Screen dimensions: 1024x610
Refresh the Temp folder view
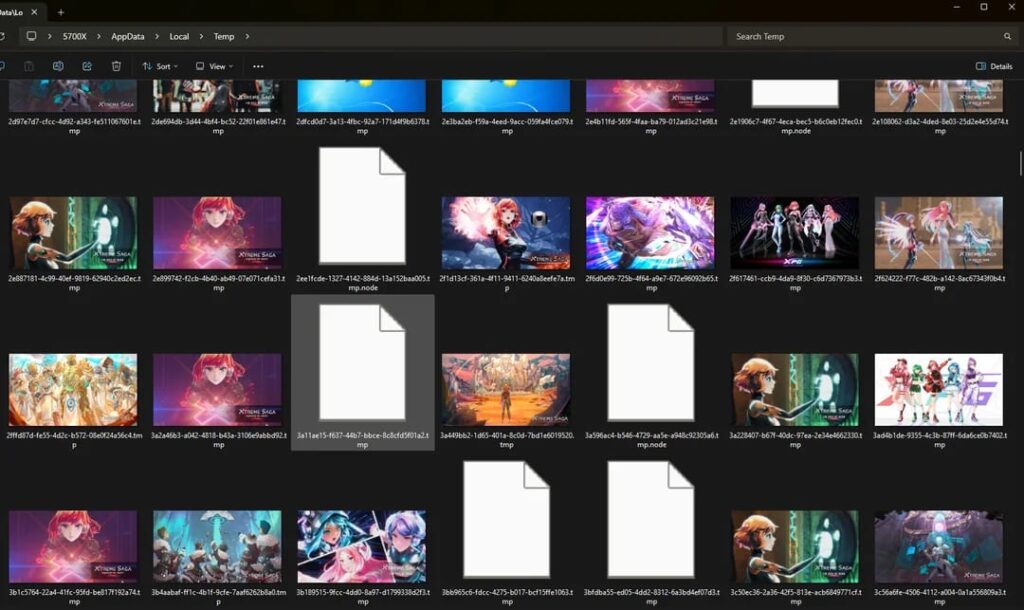3,36
